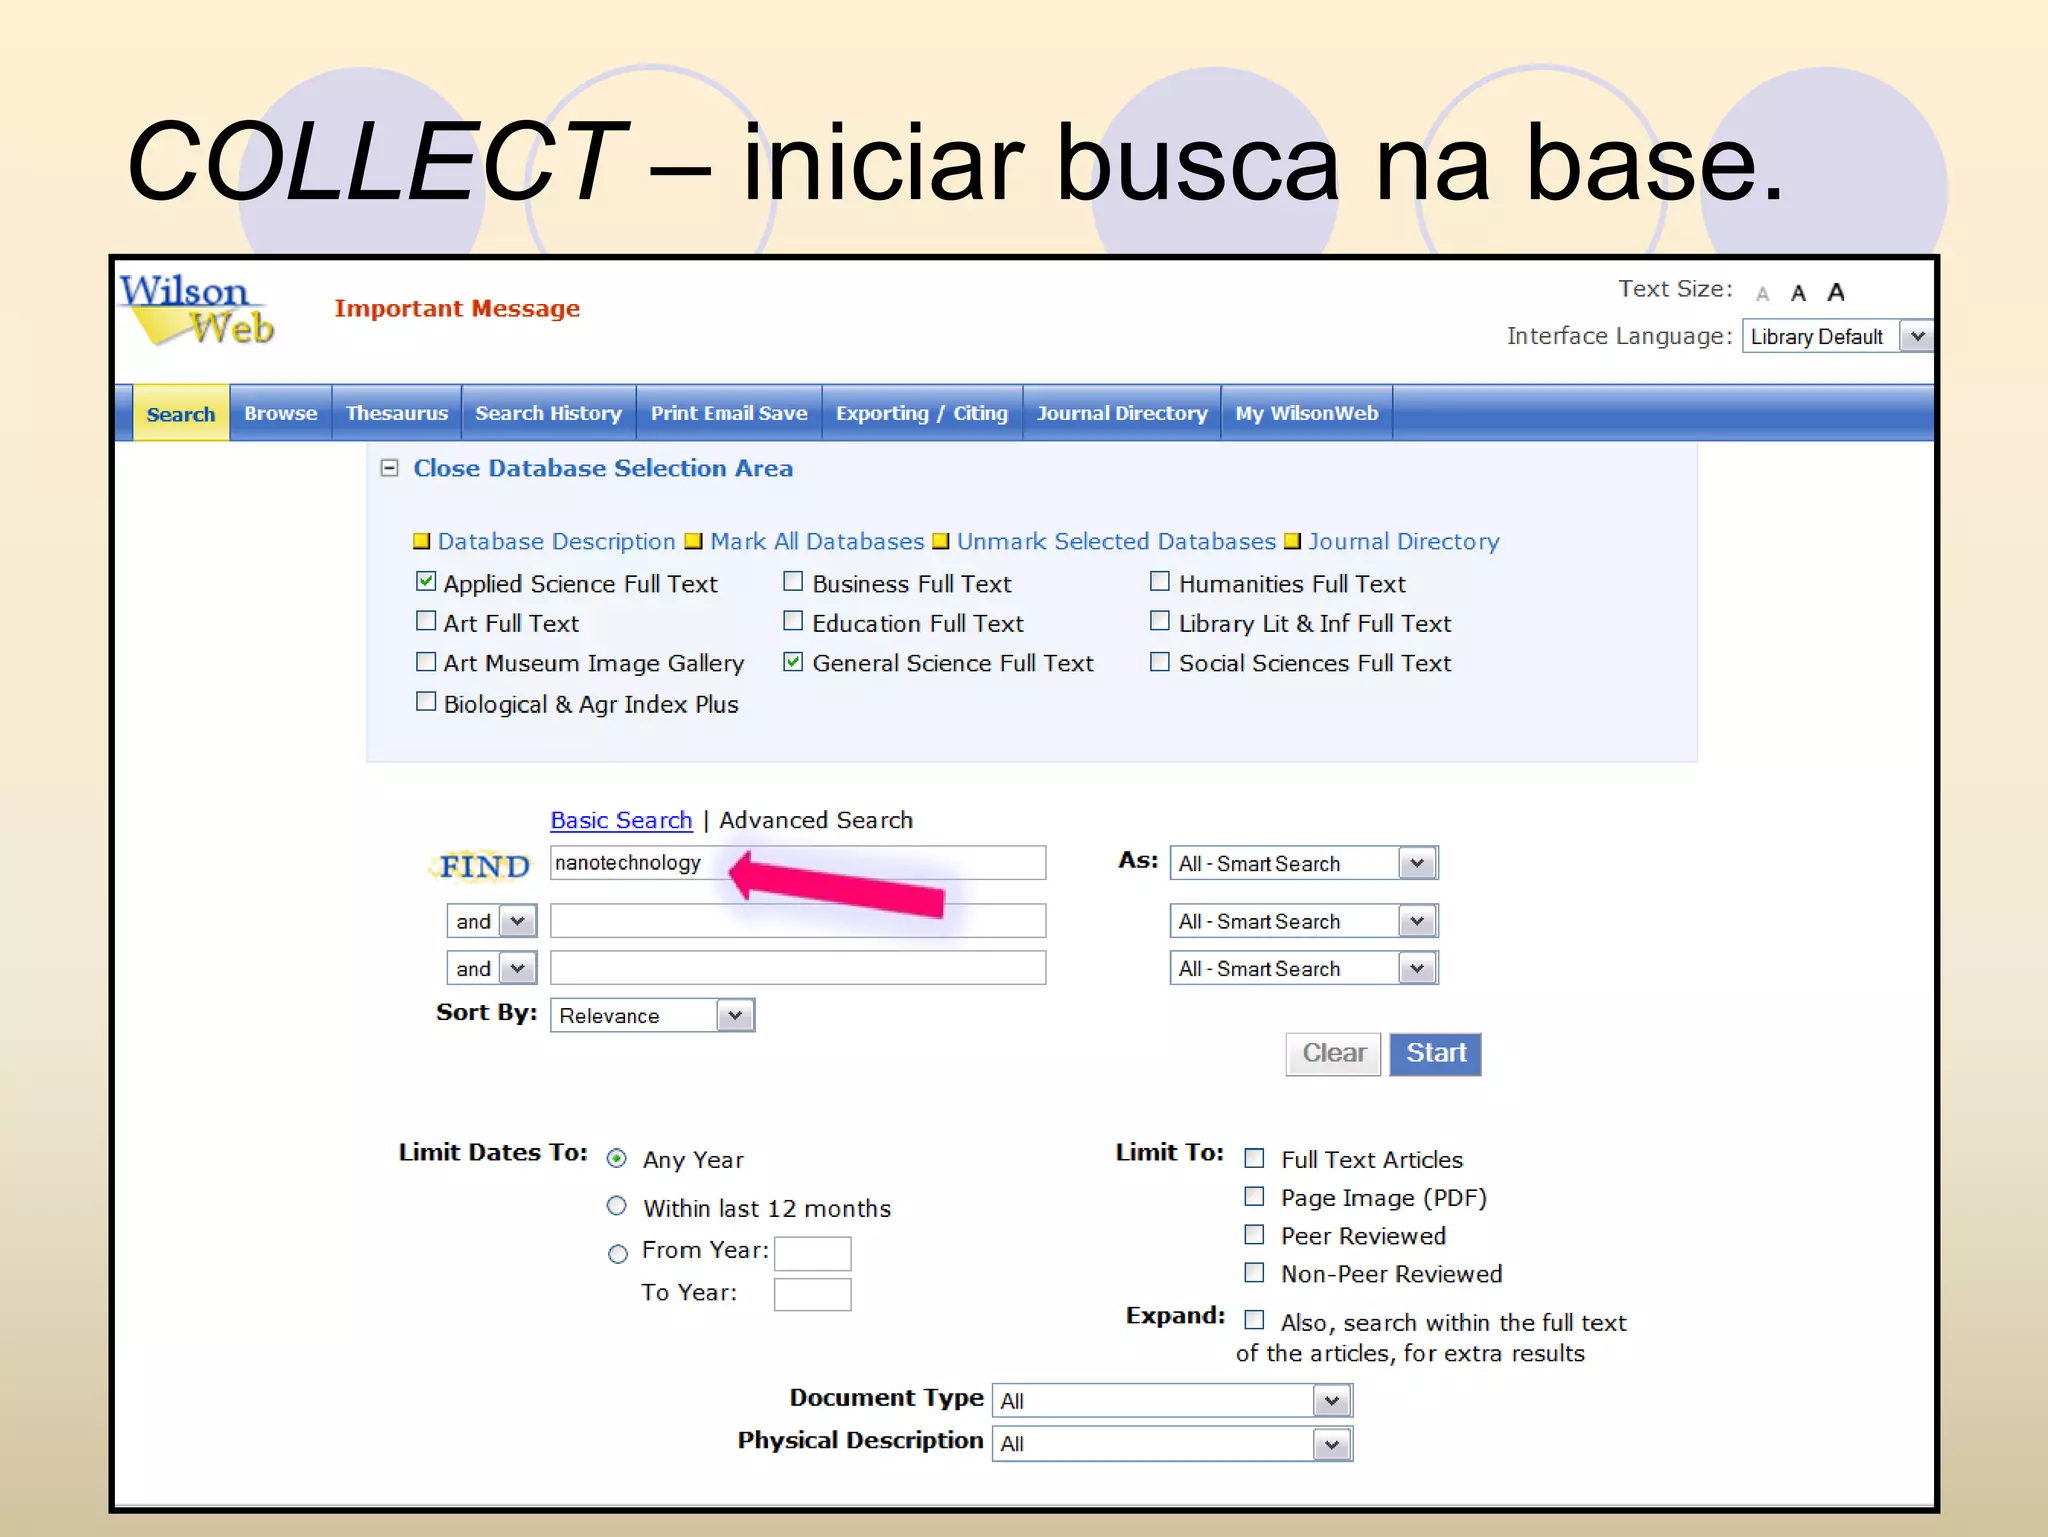Enable Expand search within full text
Image resolution: width=2048 pixels, height=1537 pixels.
pos(1254,1320)
